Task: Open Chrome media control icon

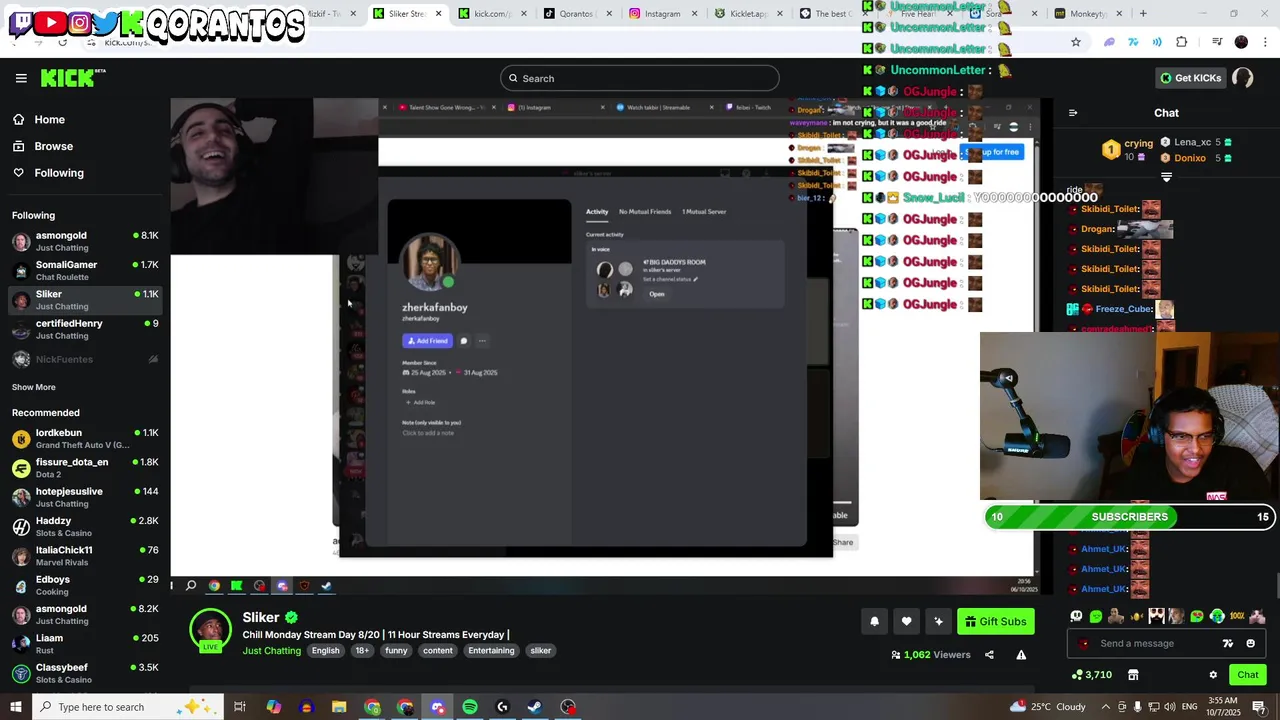Action: 1217,42
